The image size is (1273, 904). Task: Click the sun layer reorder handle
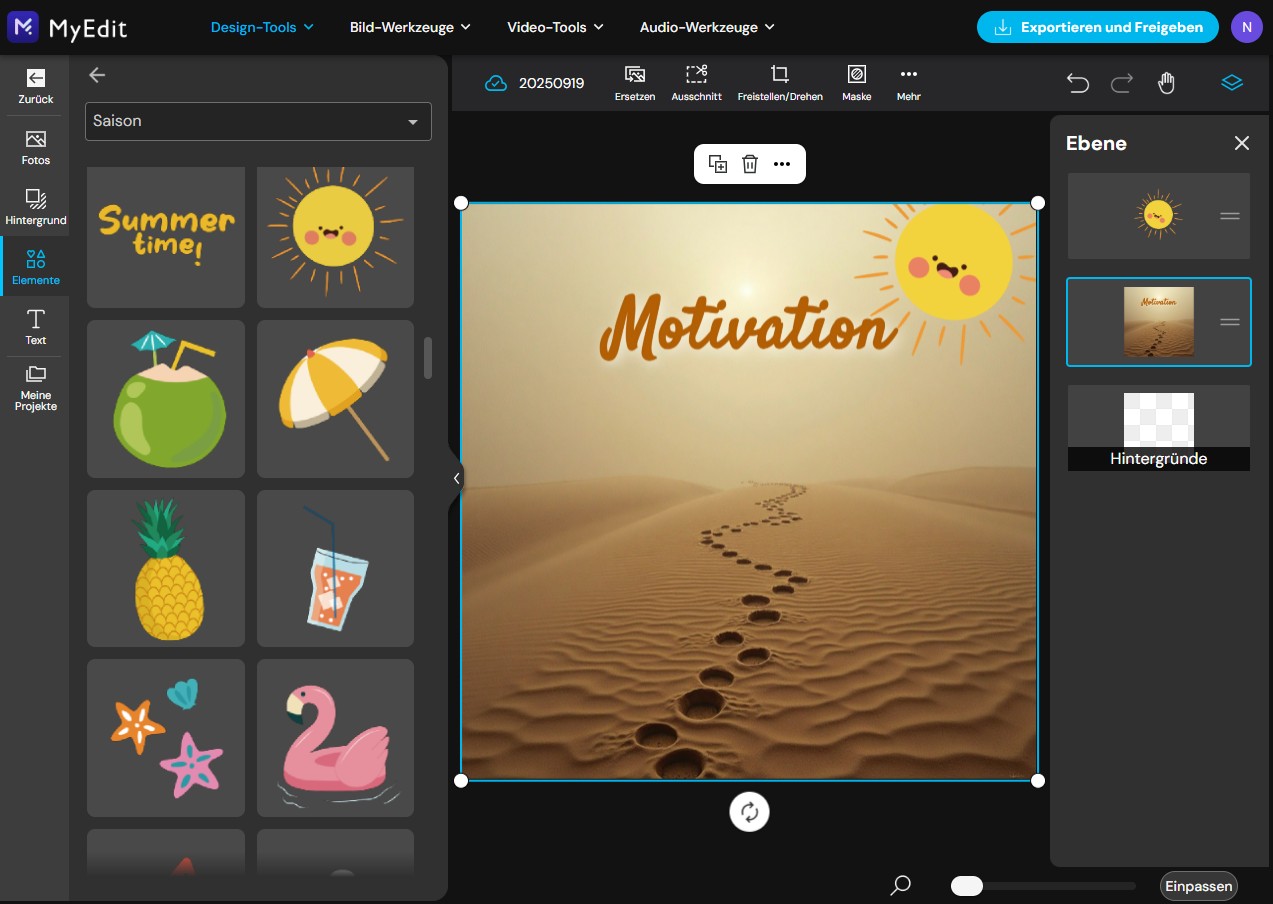tap(1230, 216)
